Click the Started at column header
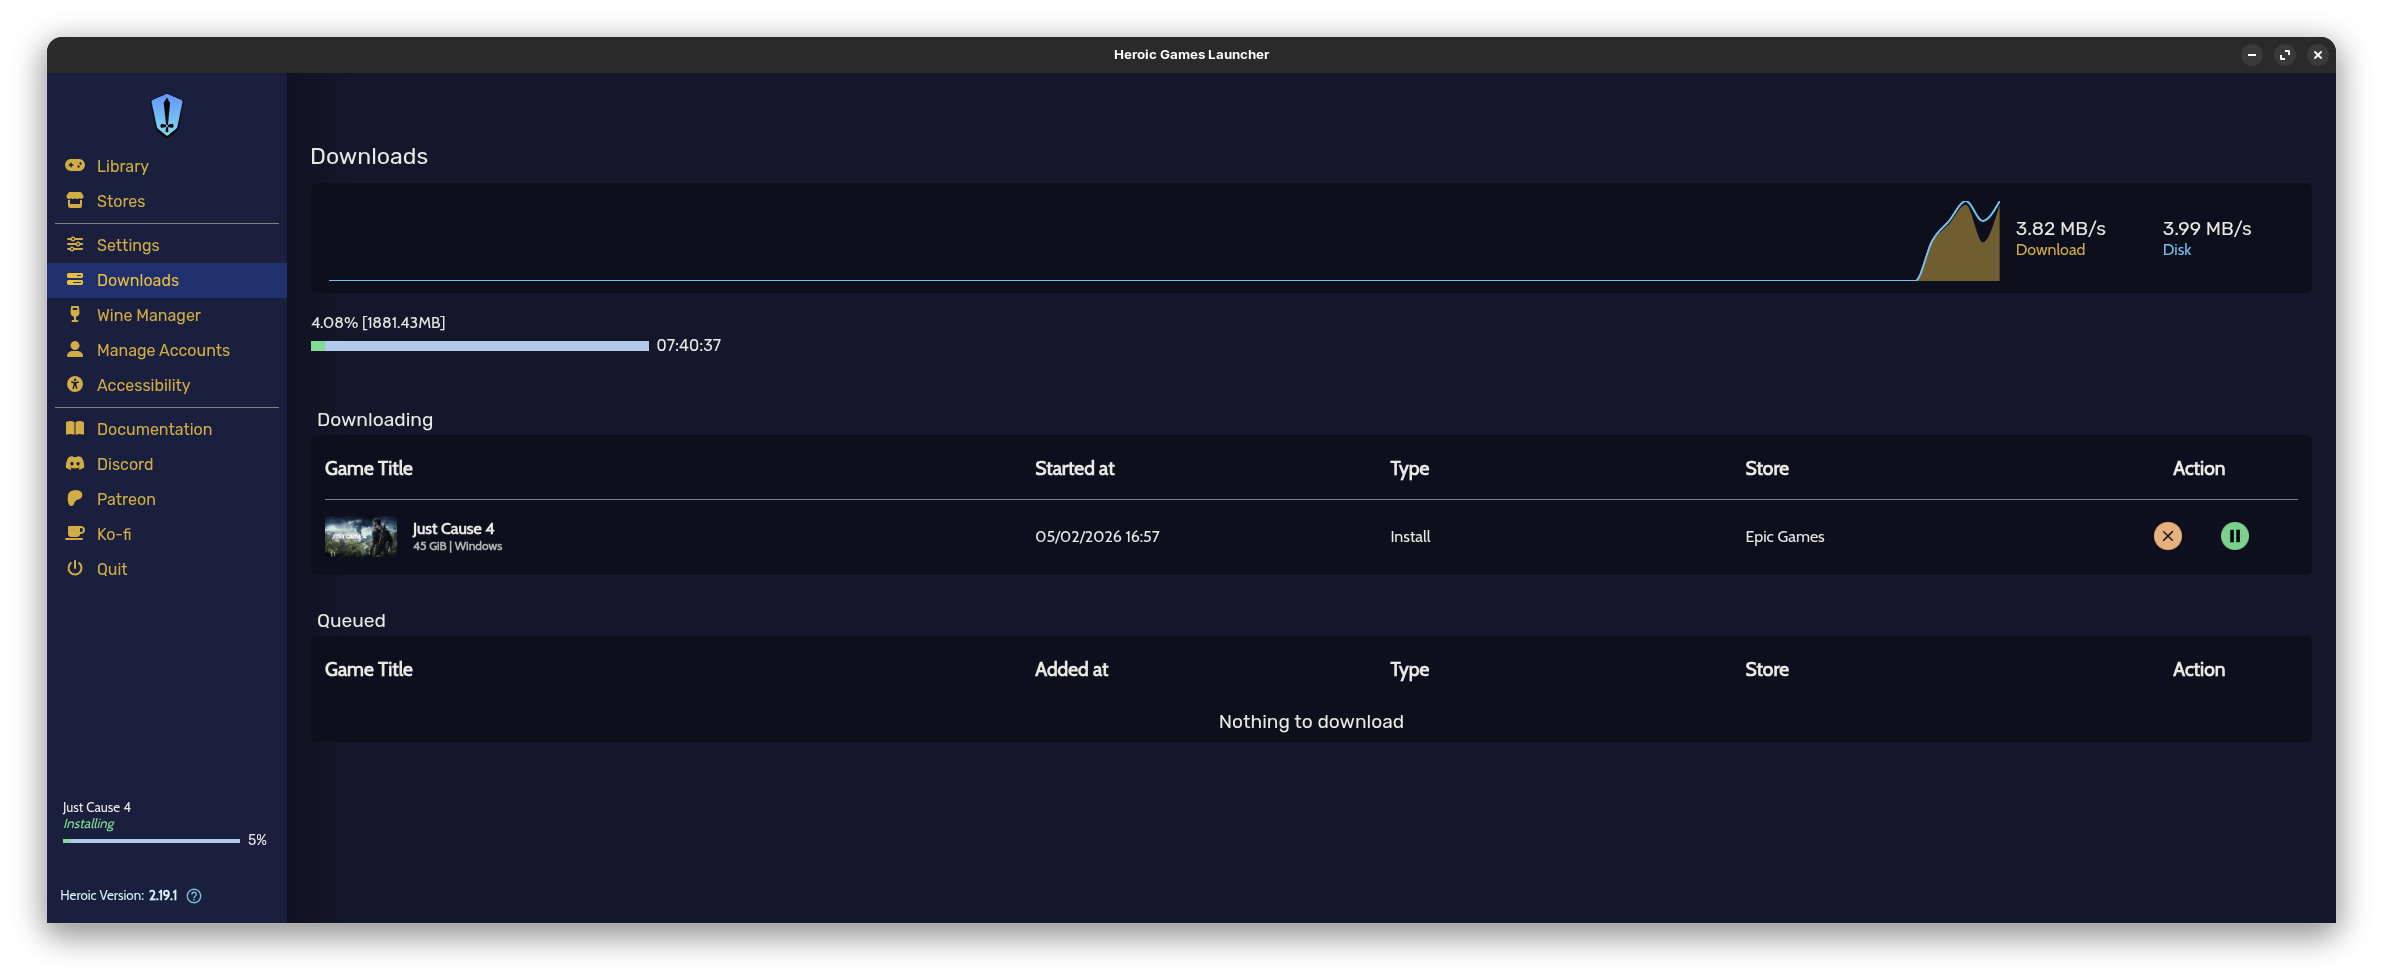Viewport: 2383px width, 980px height. tap(1074, 469)
